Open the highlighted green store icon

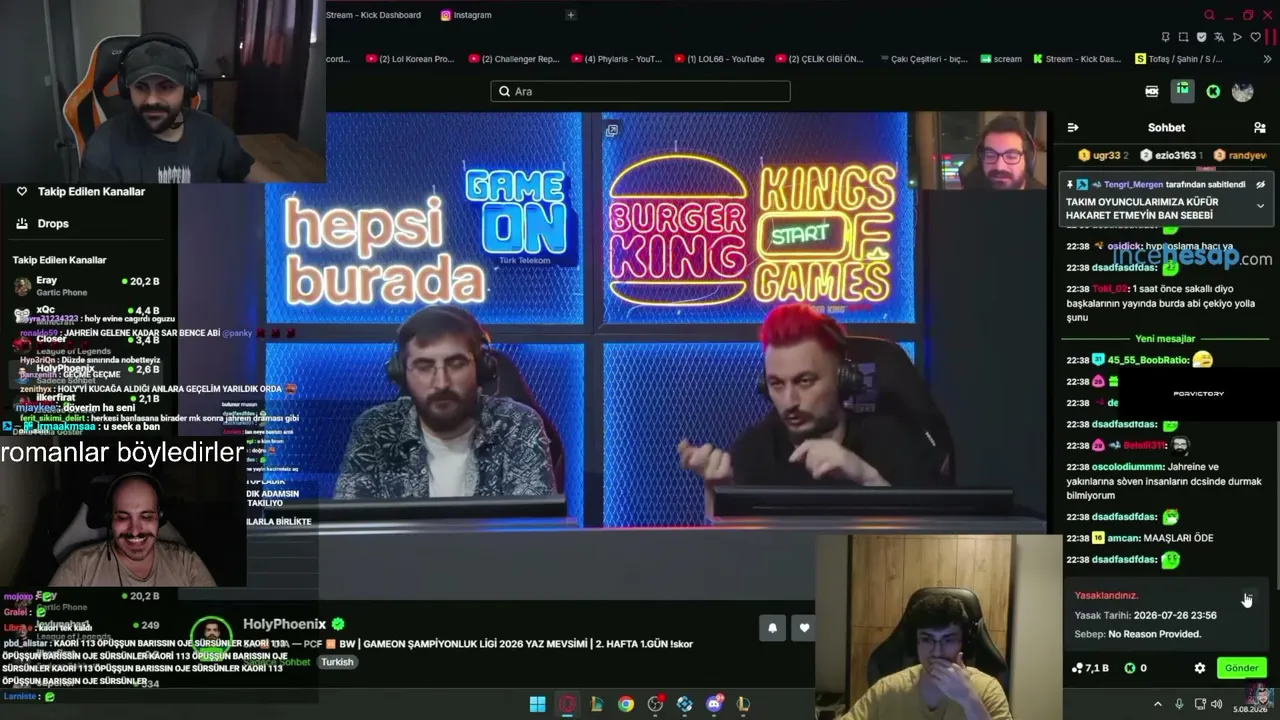1183,91
